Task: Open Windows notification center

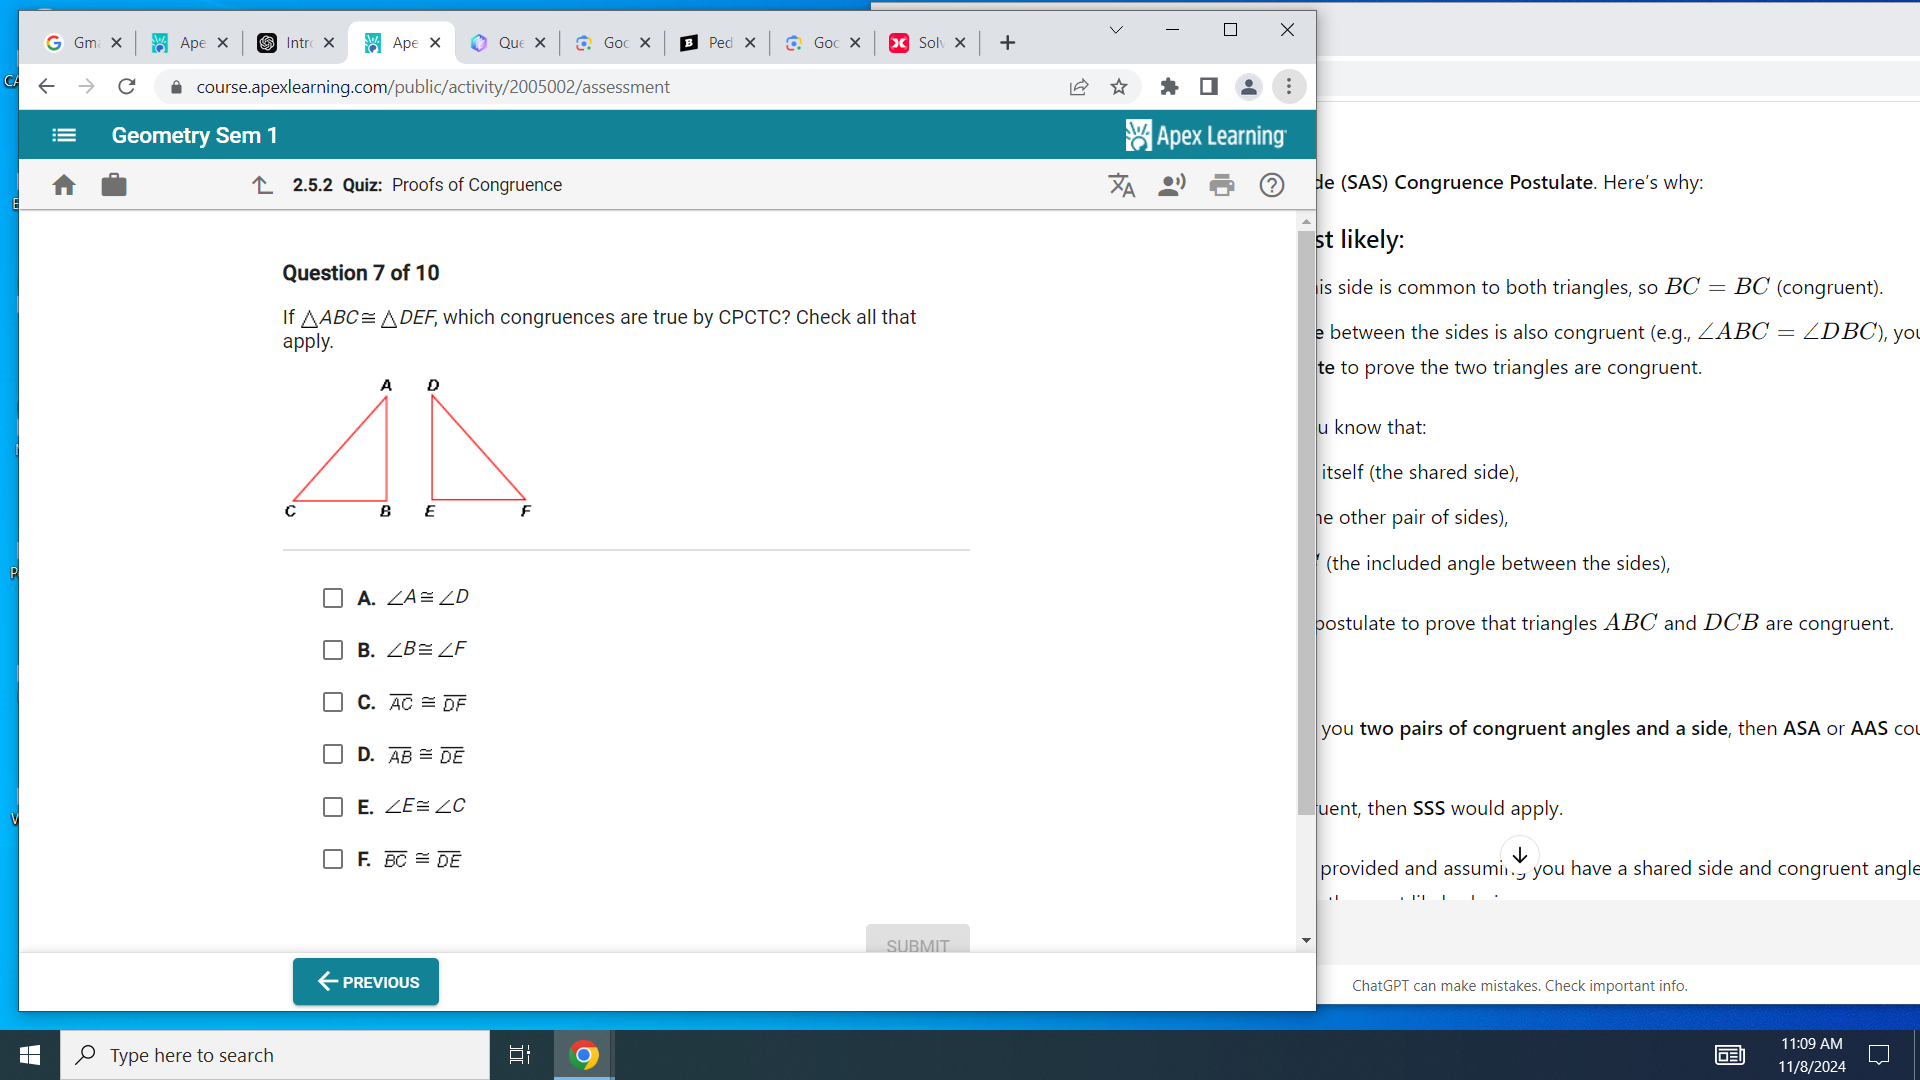Action: 1879,1055
